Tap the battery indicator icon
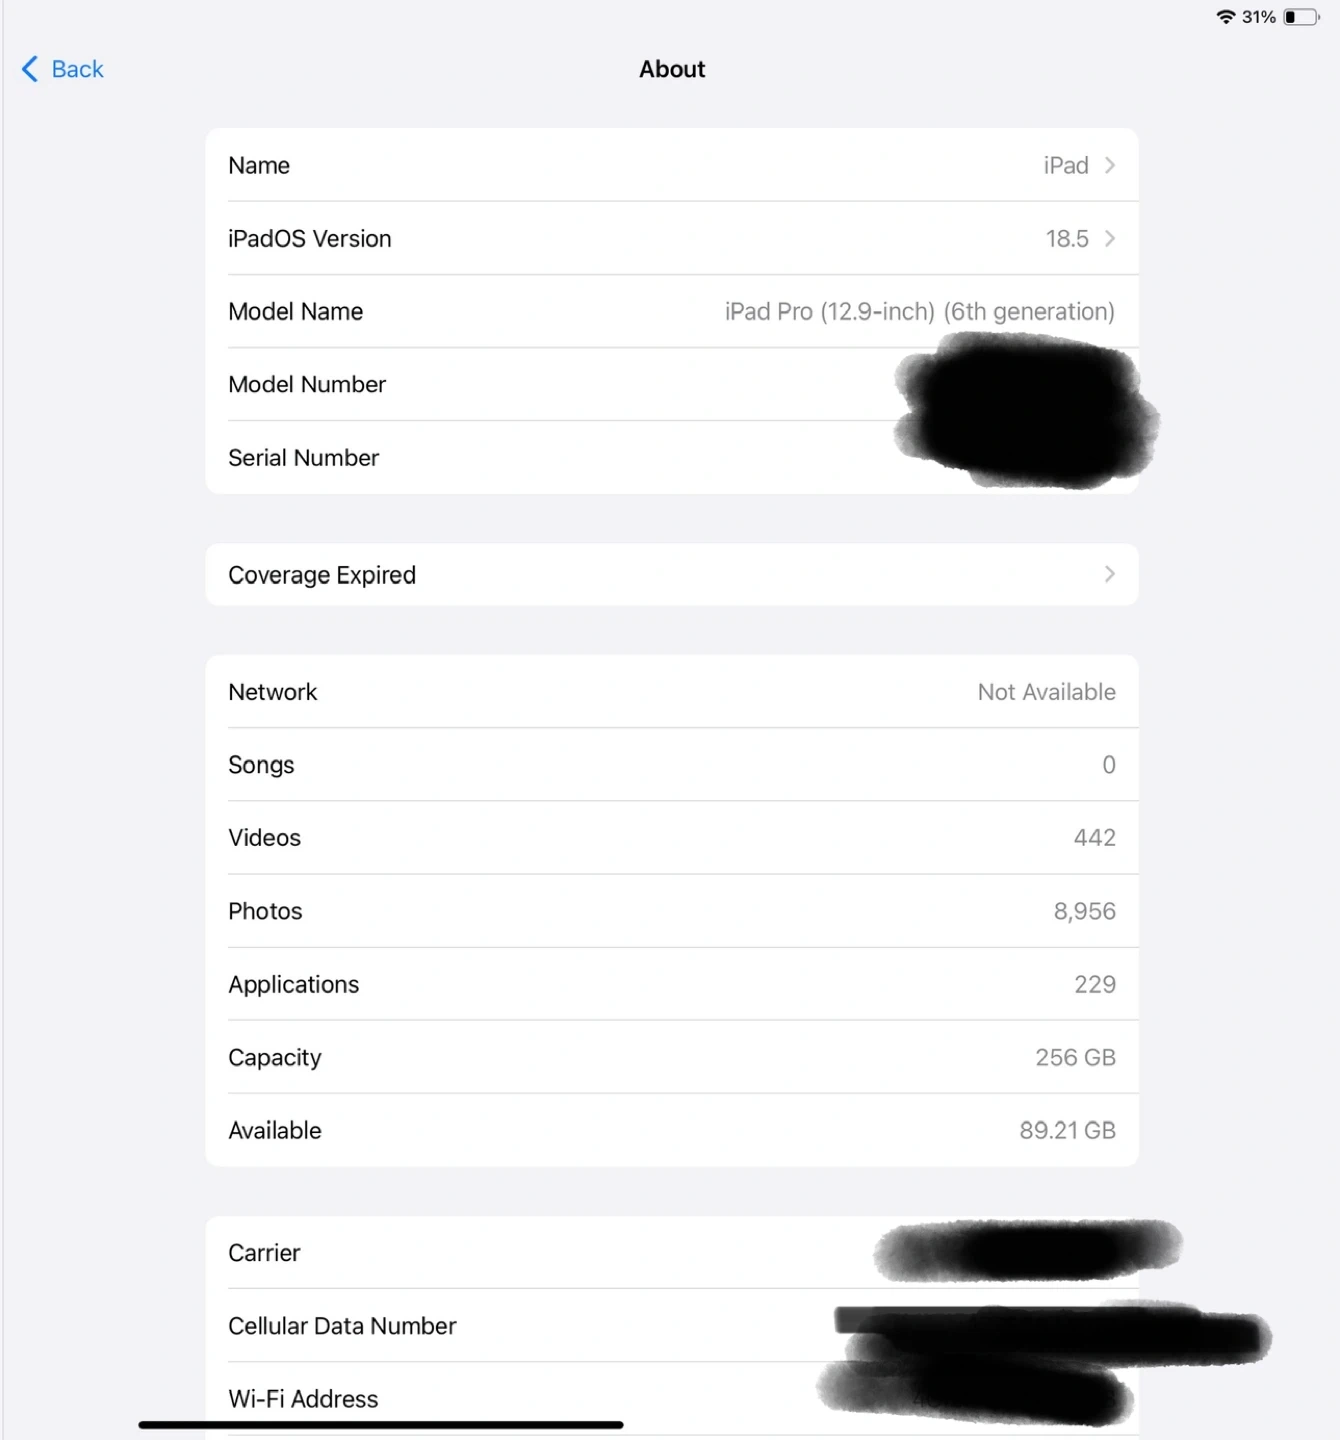 point(1301,17)
